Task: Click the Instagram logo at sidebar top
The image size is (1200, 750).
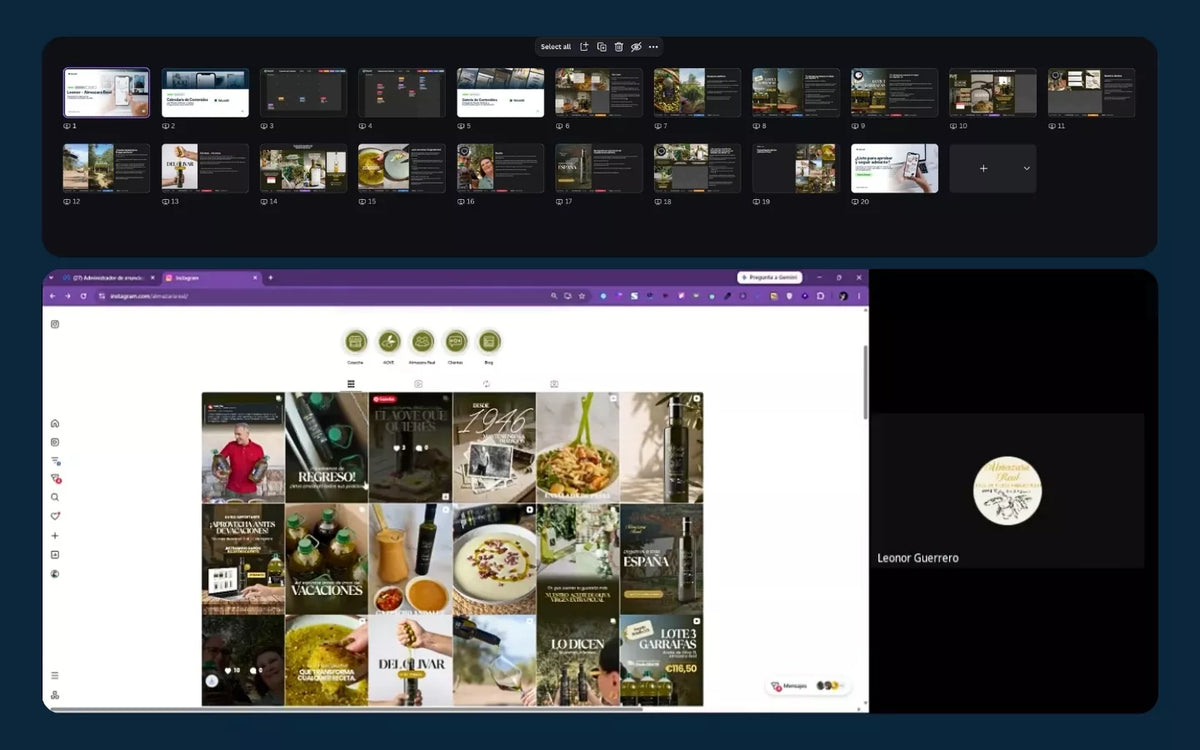Action: pyautogui.click(x=55, y=324)
